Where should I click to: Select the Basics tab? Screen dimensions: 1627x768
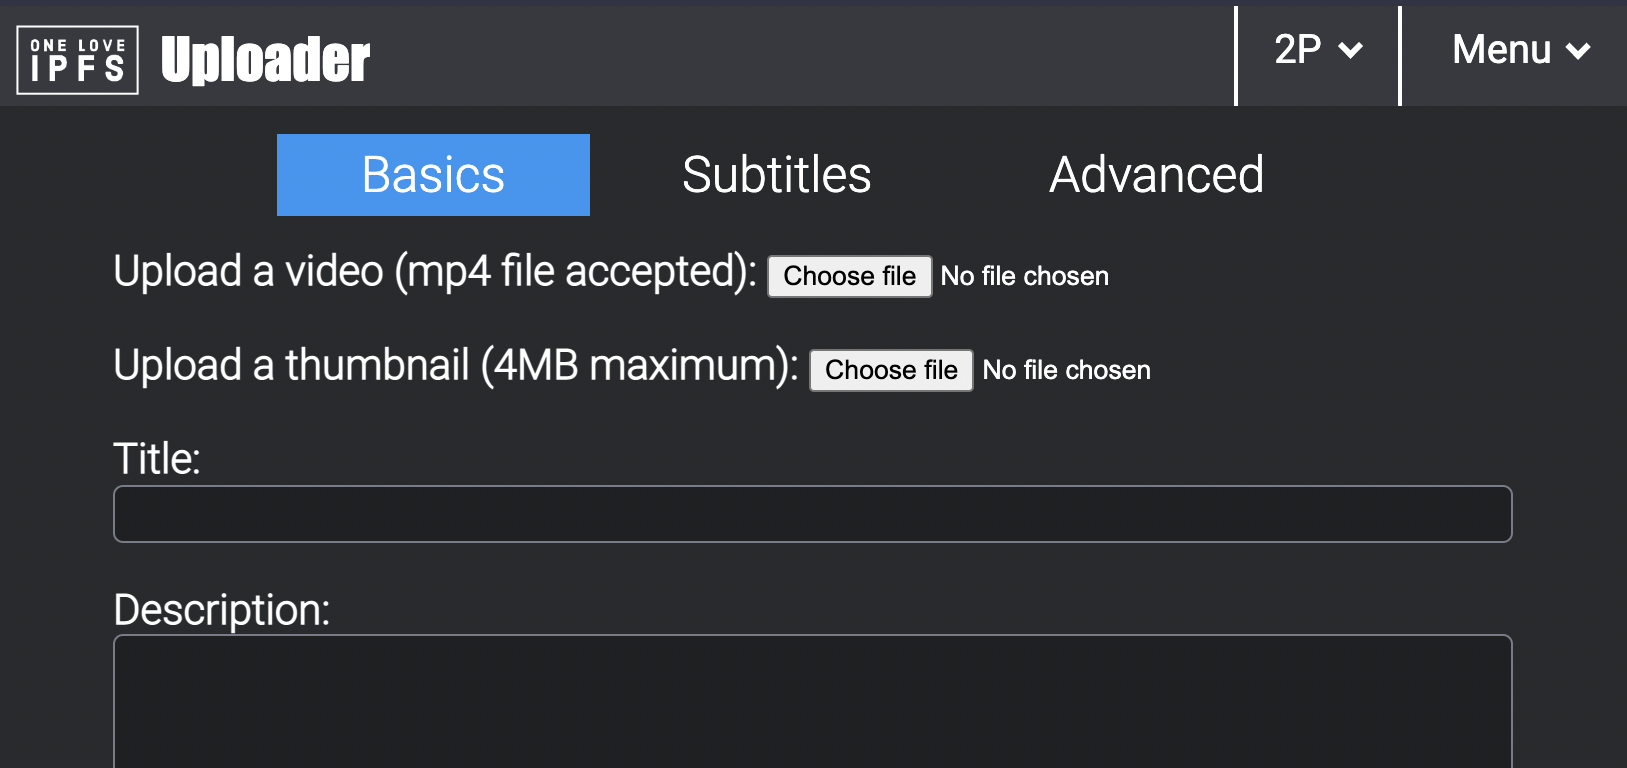(433, 175)
